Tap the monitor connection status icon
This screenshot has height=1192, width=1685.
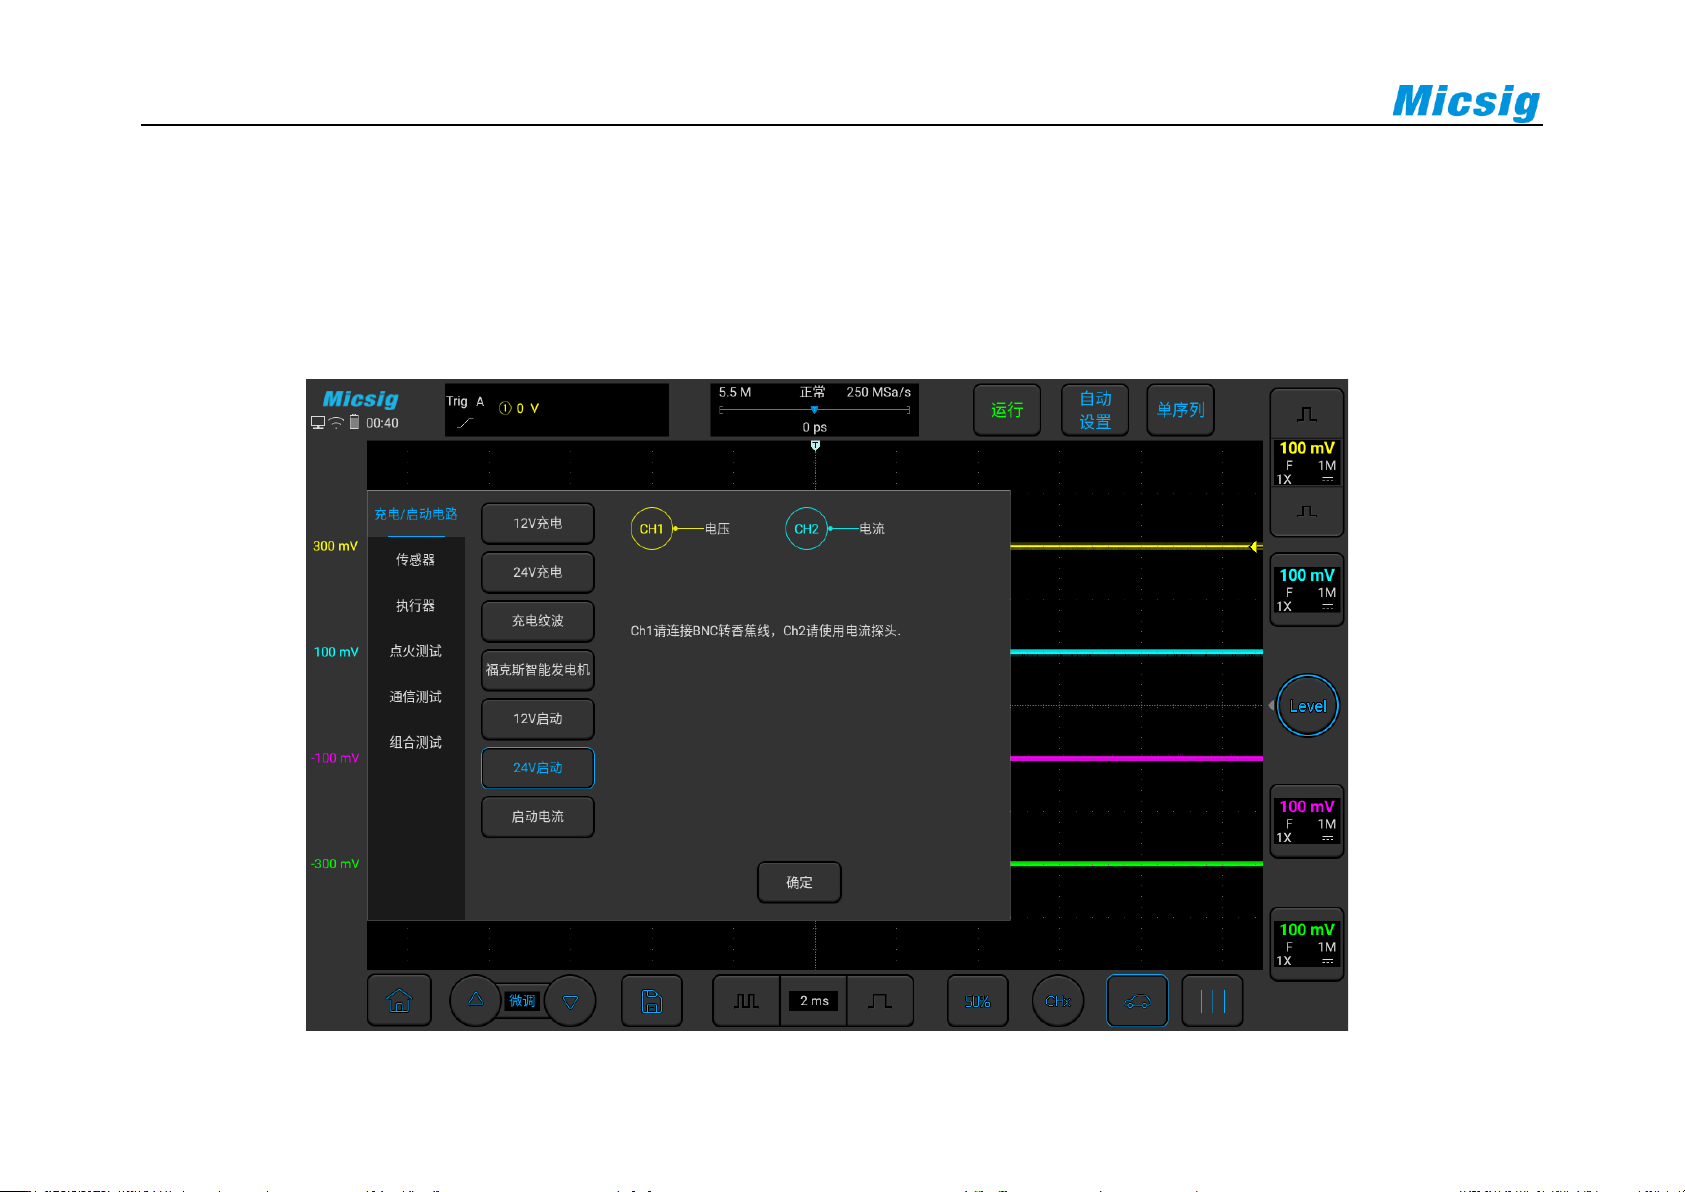pyautogui.click(x=318, y=423)
